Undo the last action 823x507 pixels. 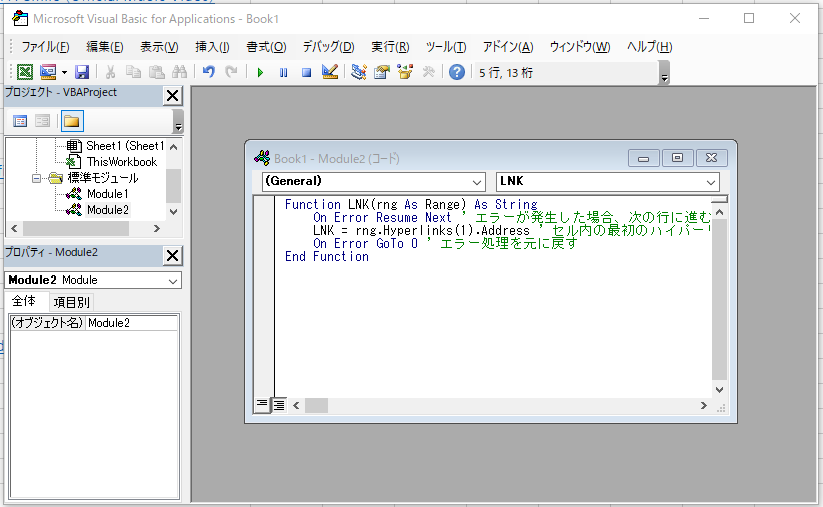point(209,72)
